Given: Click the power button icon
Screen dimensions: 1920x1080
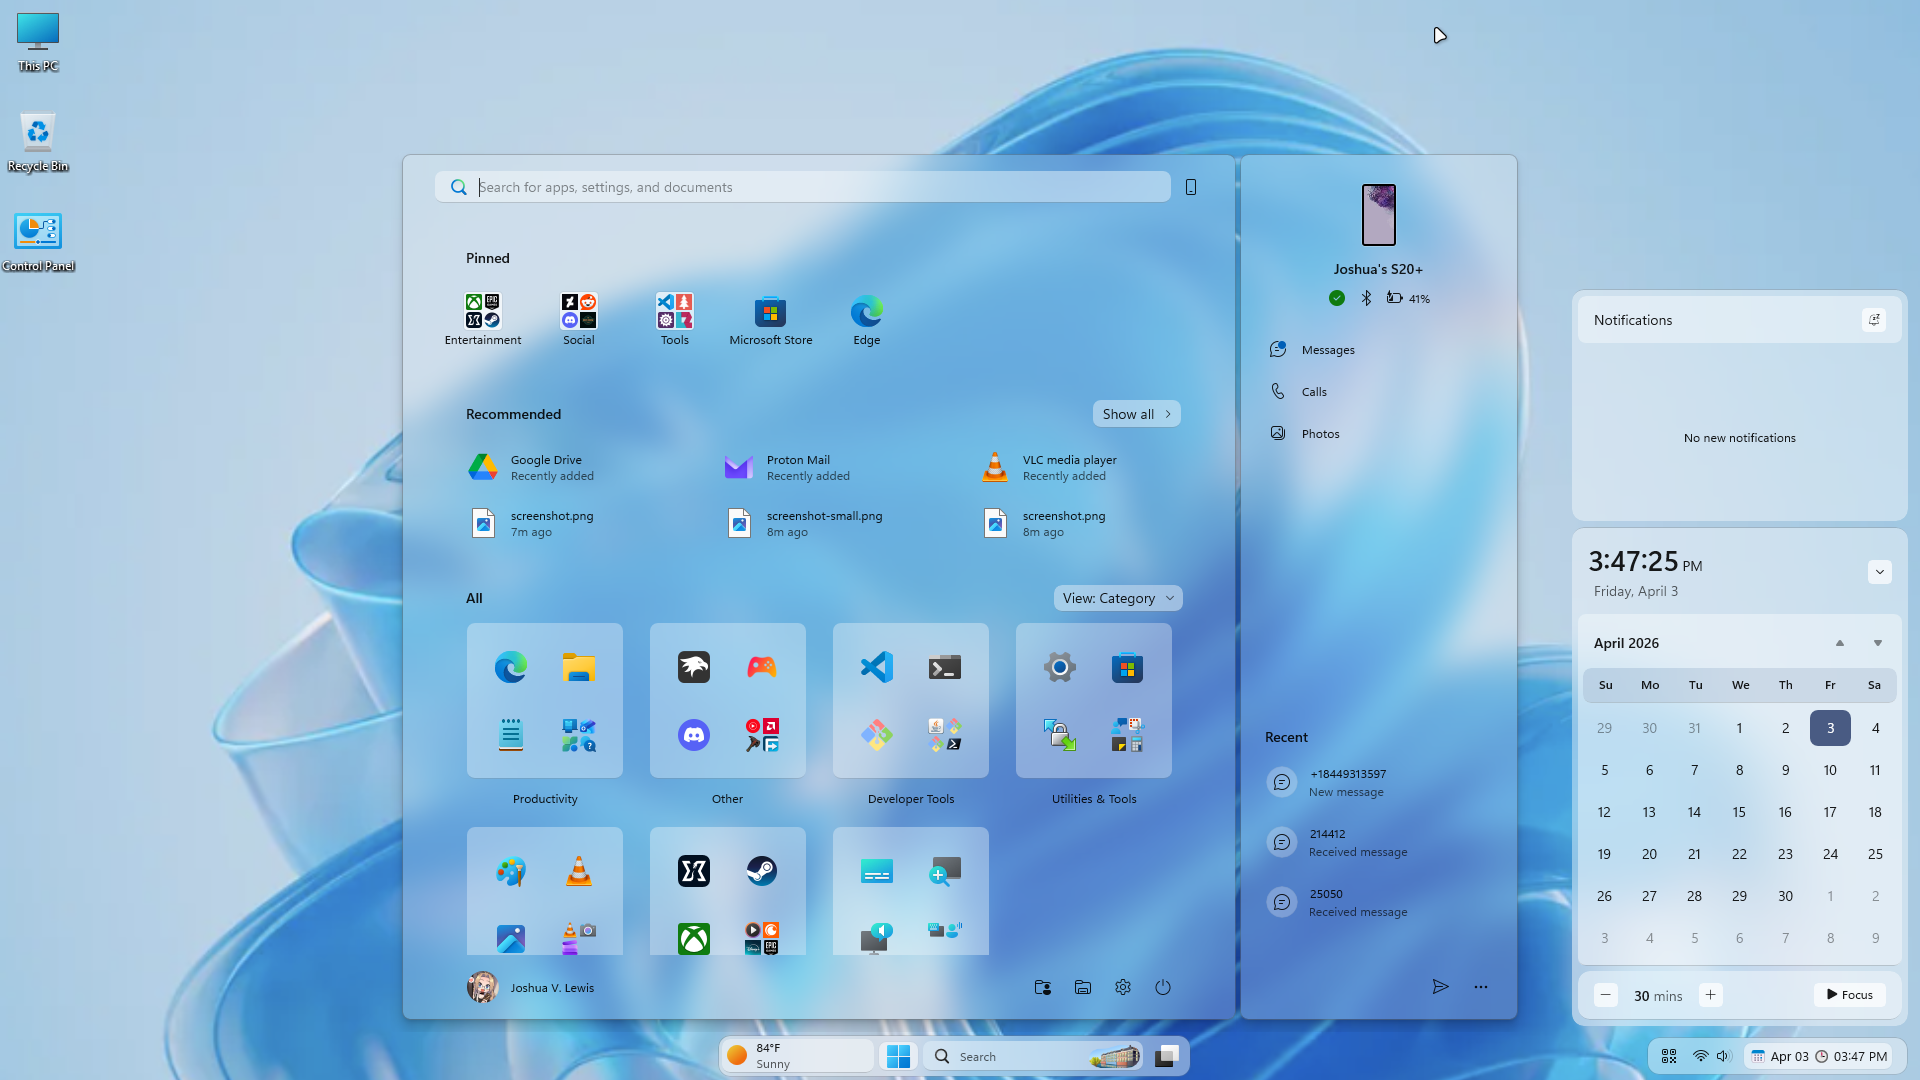Looking at the screenshot, I should coord(1163,987).
